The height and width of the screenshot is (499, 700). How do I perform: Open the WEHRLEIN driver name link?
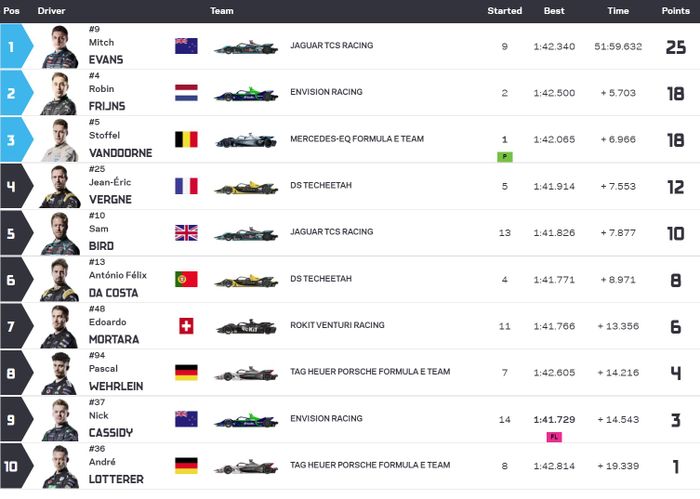point(116,386)
